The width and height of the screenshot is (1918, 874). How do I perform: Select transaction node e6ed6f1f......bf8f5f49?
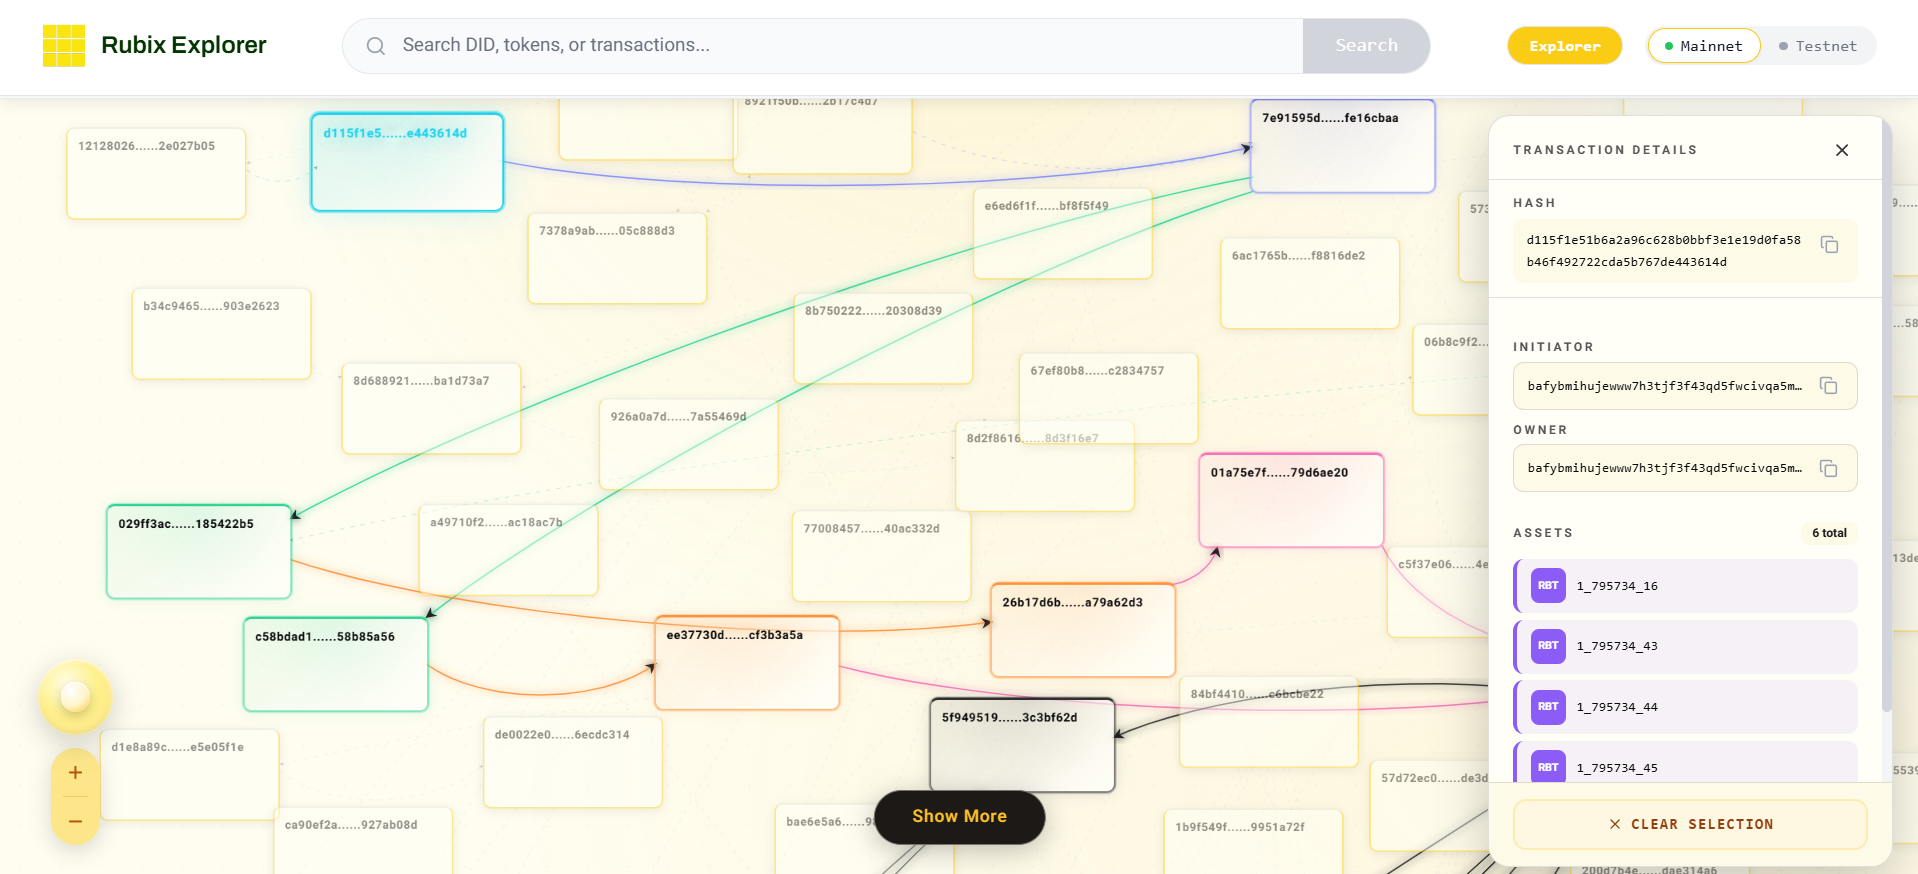tap(1063, 234)
